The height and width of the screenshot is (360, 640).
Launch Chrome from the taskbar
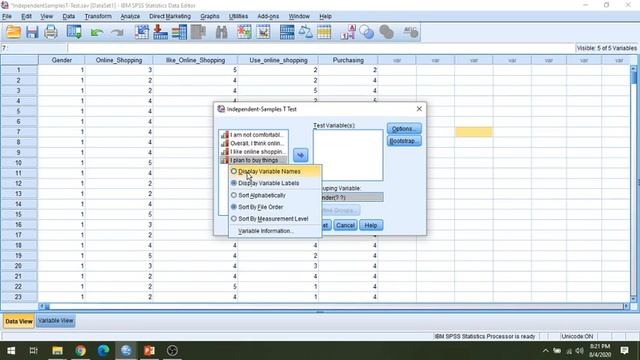click(x=80, y=351)
